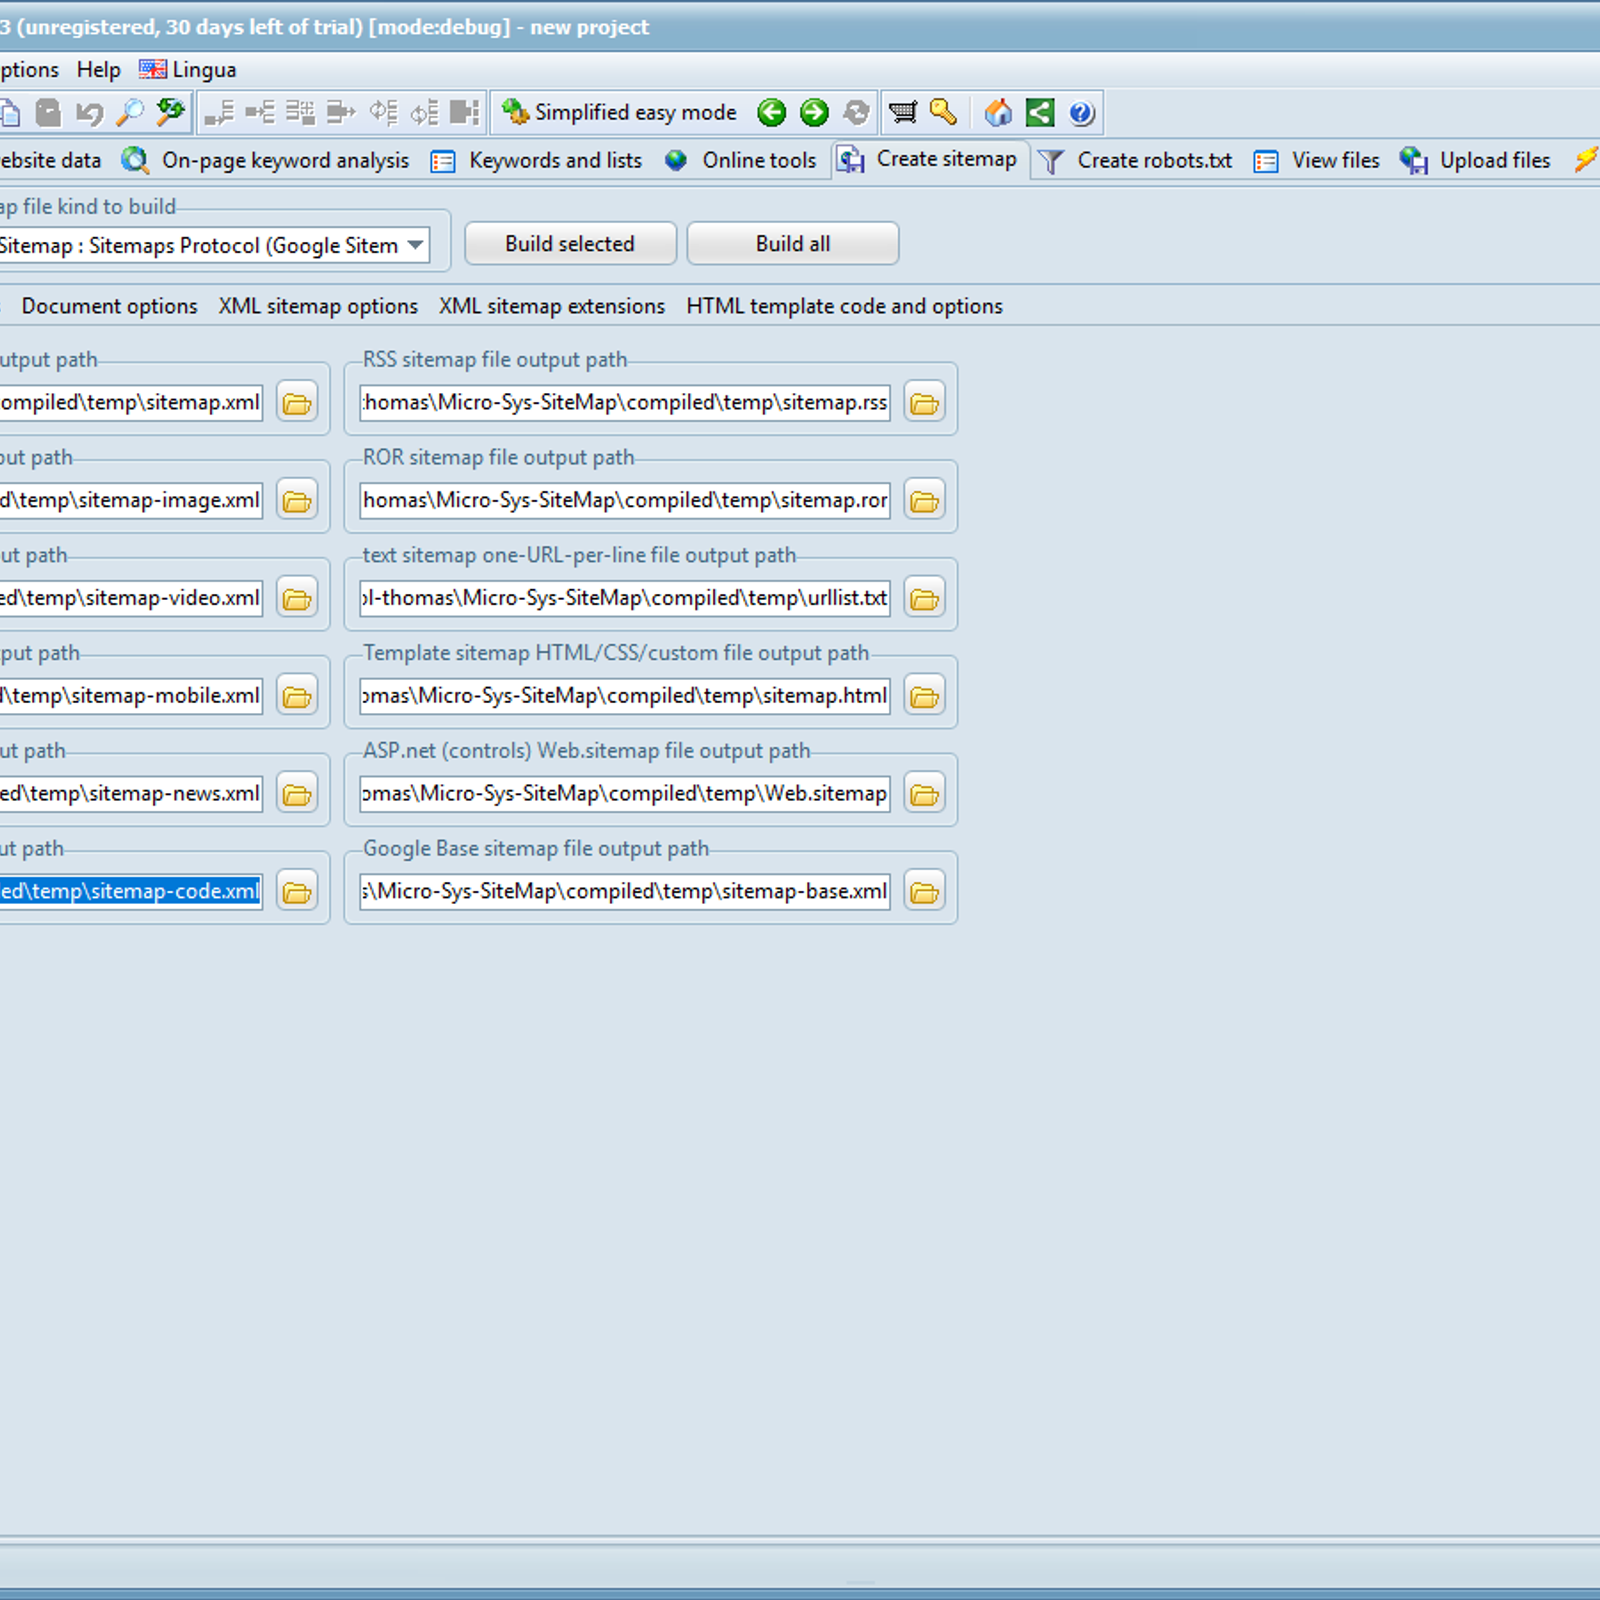Switch to Upload files tab
Screen dimensions: 1600x1600
1476,160
